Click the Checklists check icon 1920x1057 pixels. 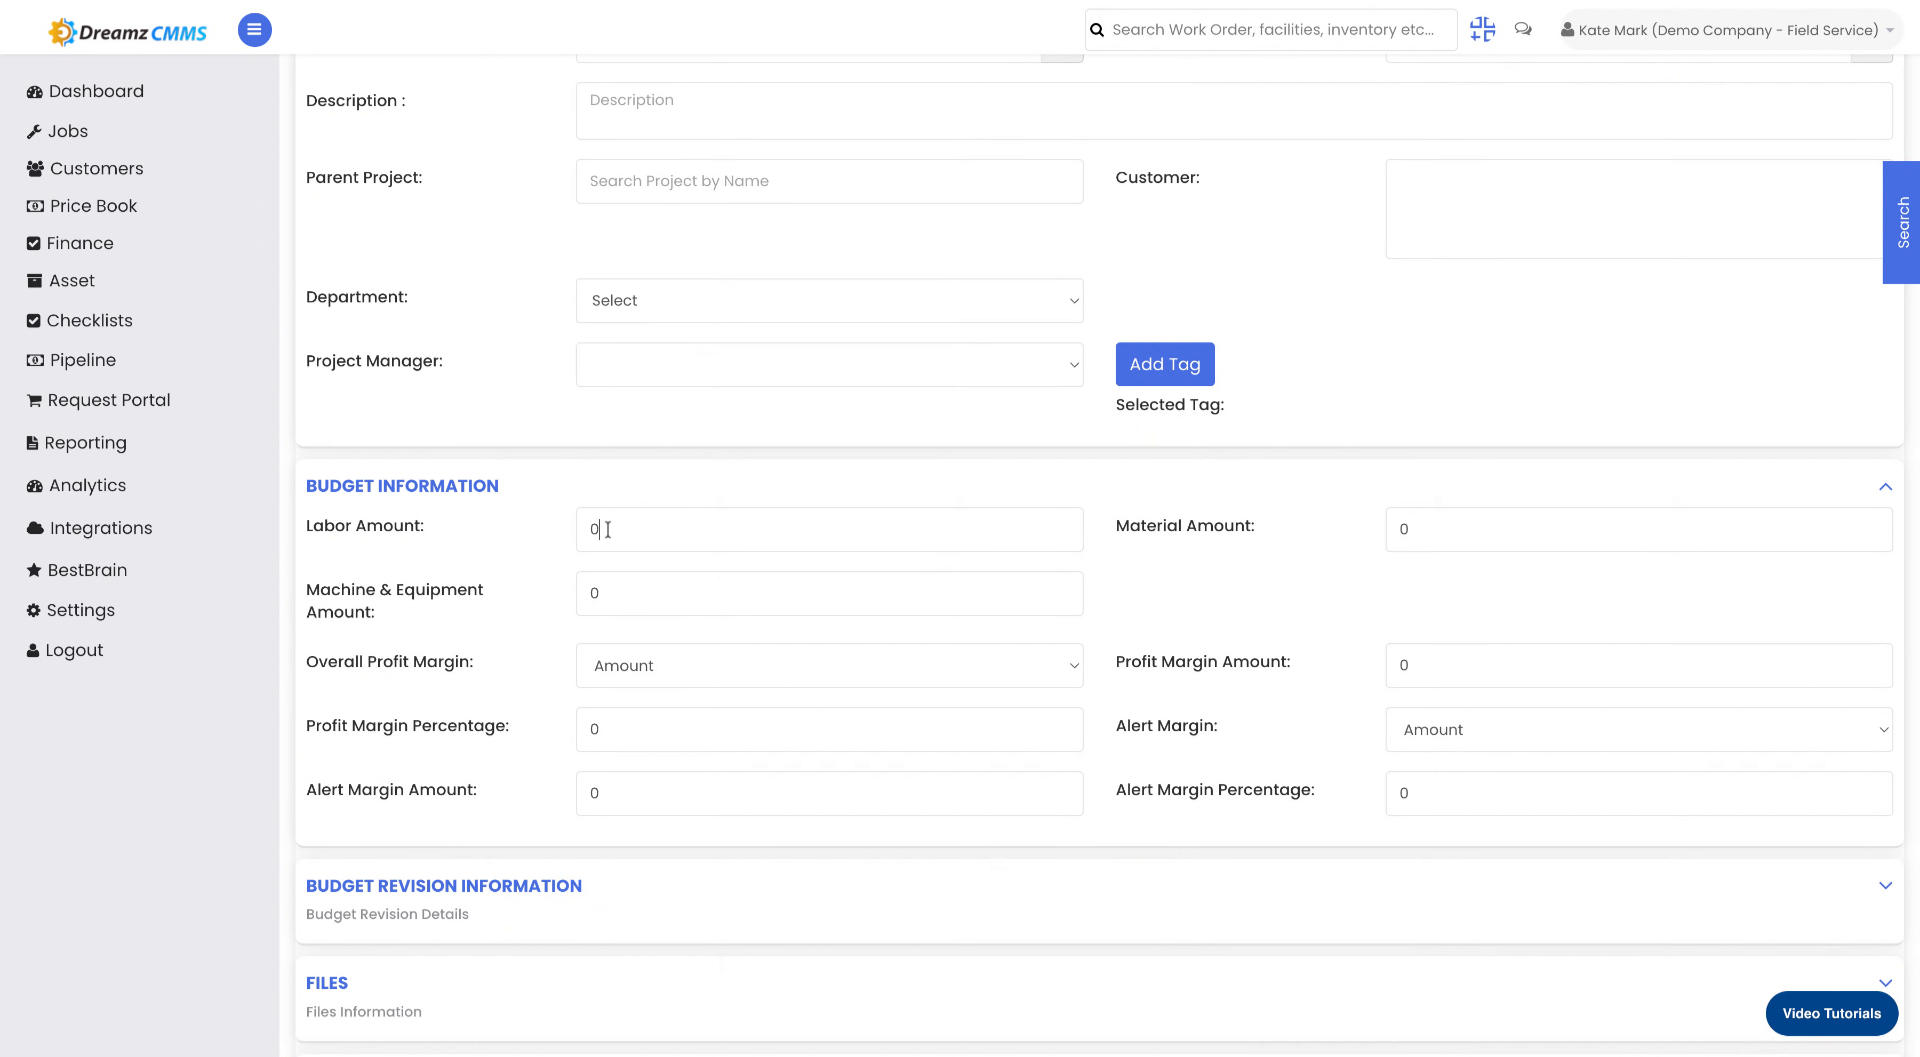(x=34, y=321)
